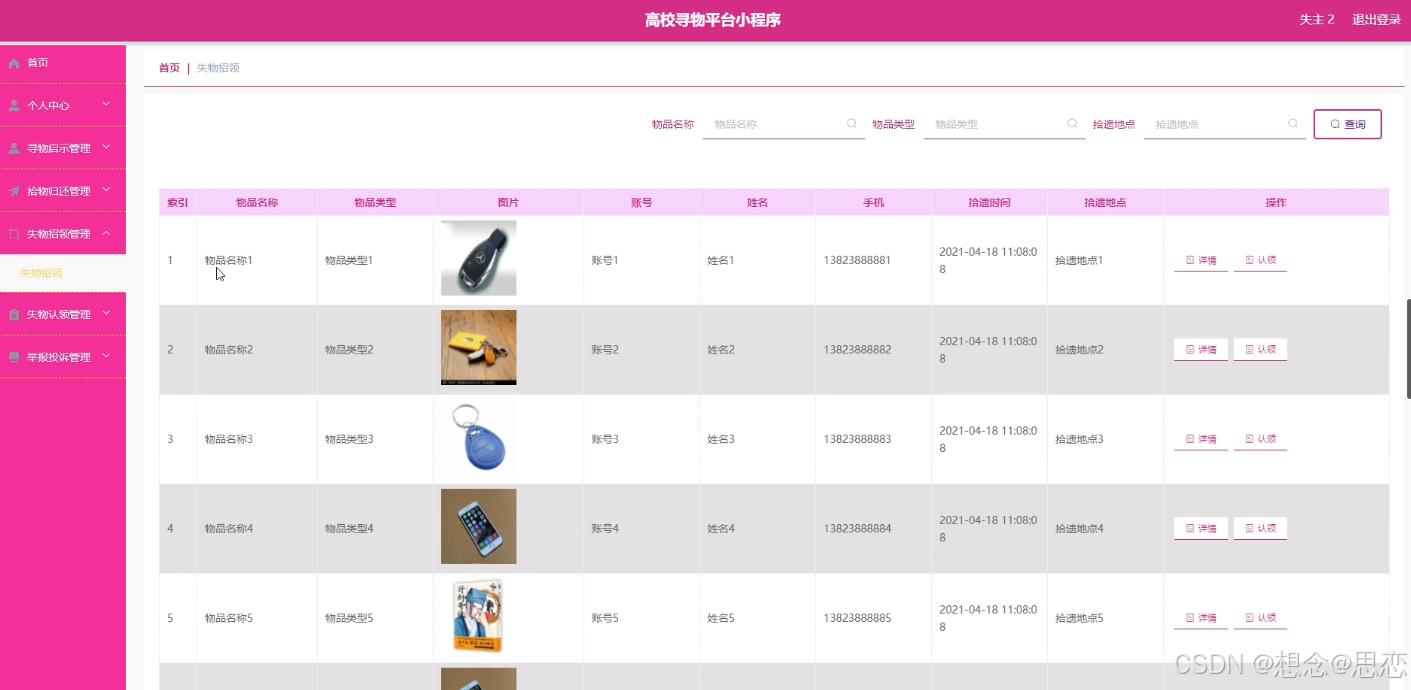Click search icon in 物品类型 field
The height and width of the screenshot is (690, 1411).
tap(1072, 124)
